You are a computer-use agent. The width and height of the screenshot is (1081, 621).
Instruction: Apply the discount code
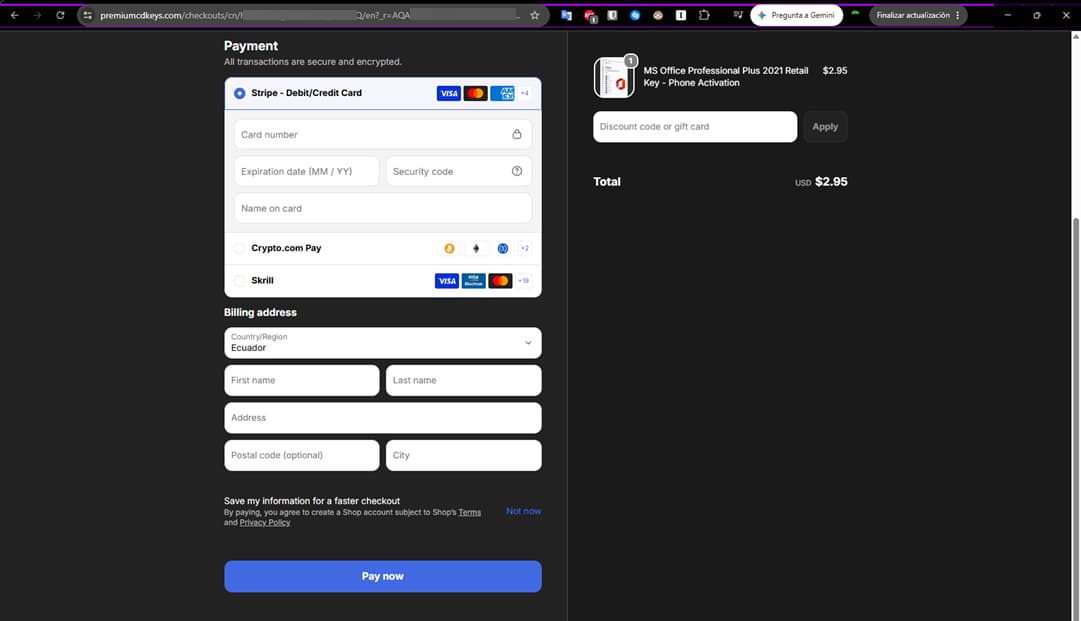coord(825,127)
